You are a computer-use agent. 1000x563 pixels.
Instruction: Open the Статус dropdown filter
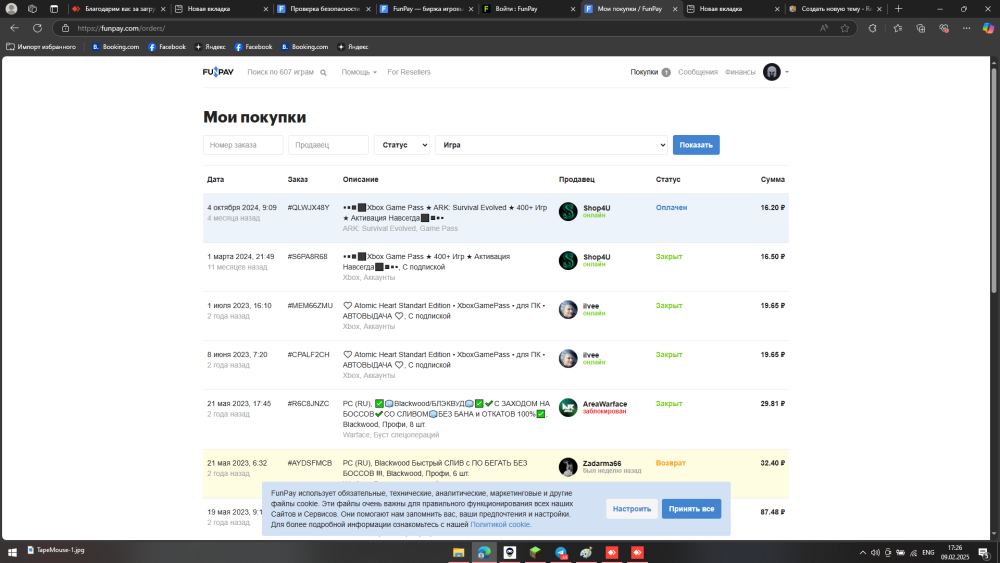402,145
